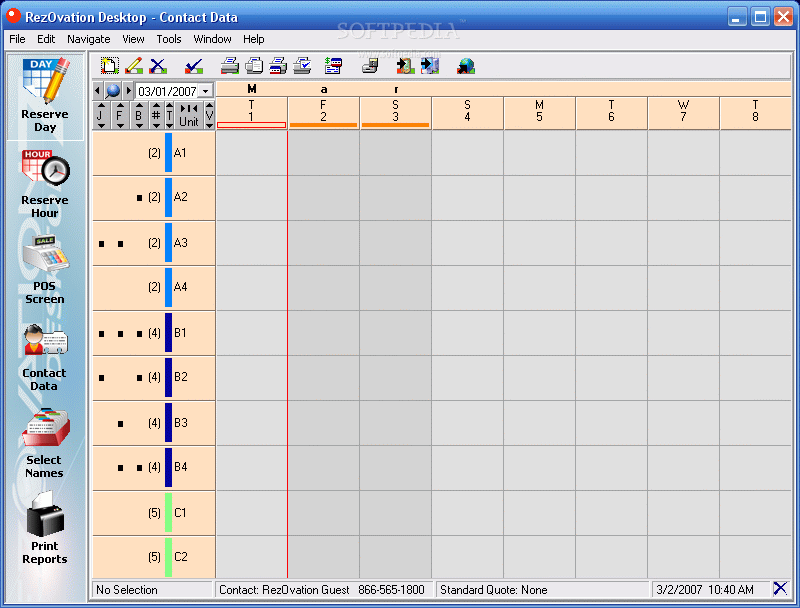800x608 pixels.
Task: Click the arrow-into-computer toolbar icon
Action: 430,66
